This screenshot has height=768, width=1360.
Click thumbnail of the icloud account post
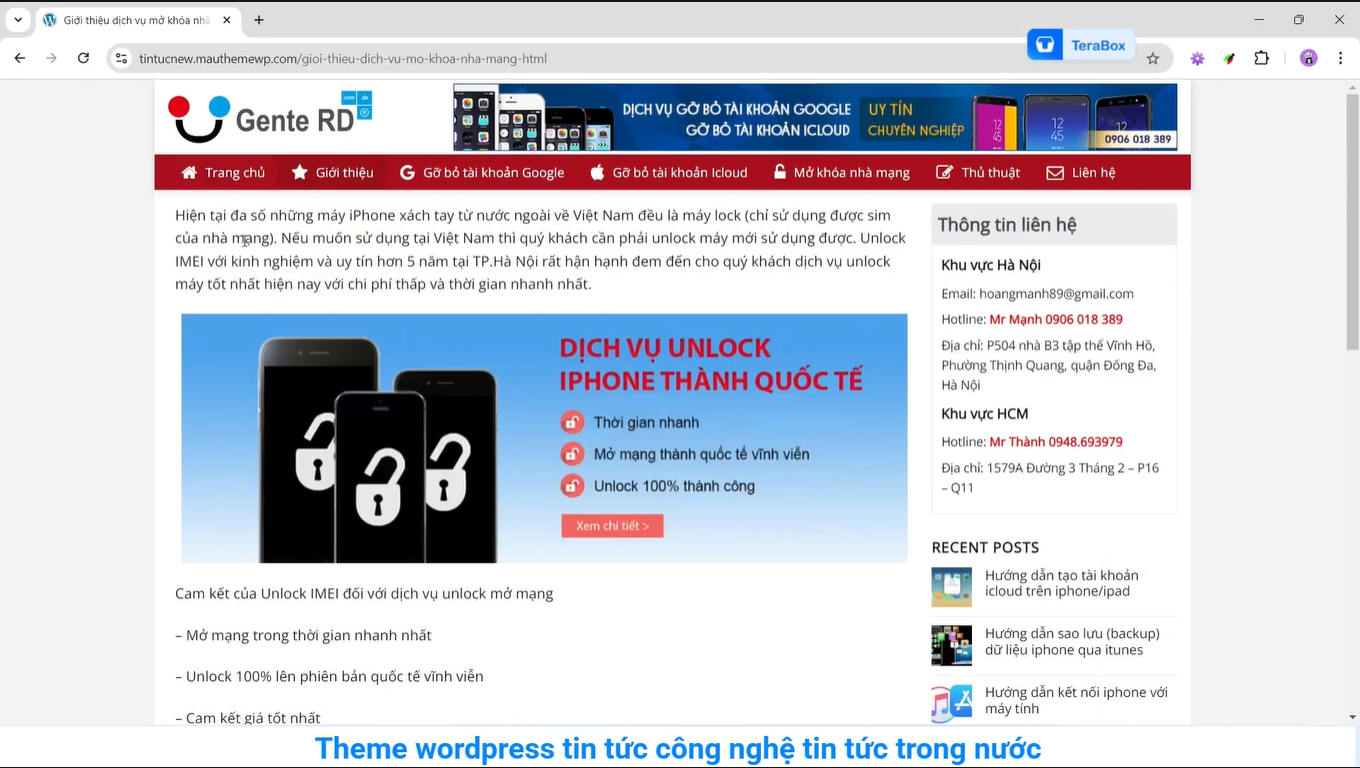pyautogui.click(x=951, y=587)
